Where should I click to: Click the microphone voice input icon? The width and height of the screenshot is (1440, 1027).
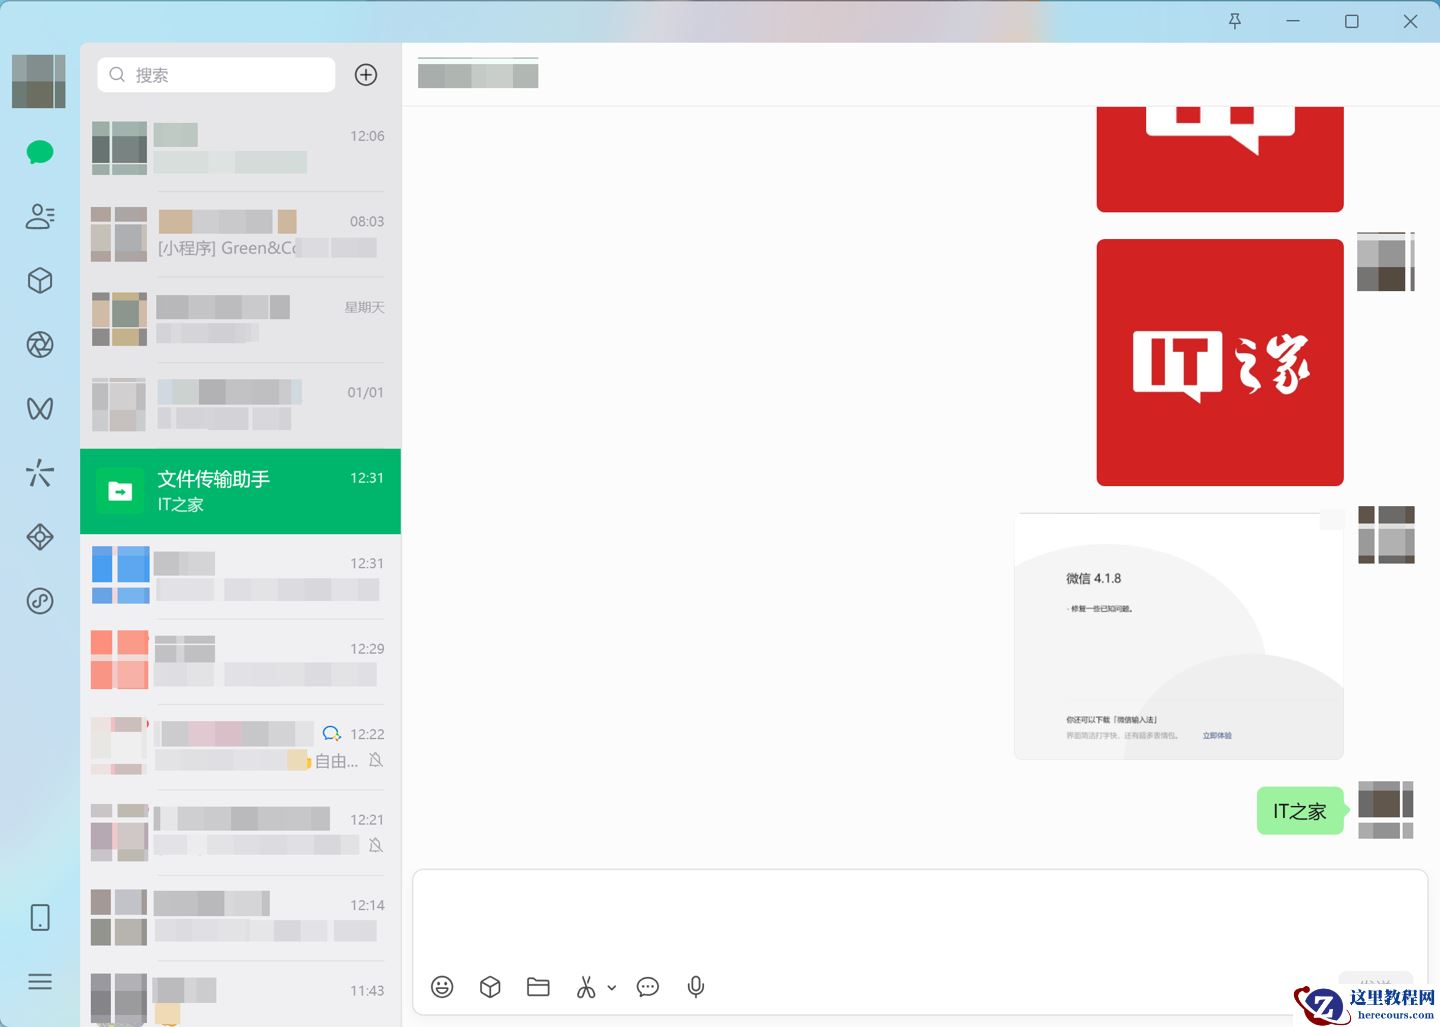[x=696, y=987]
